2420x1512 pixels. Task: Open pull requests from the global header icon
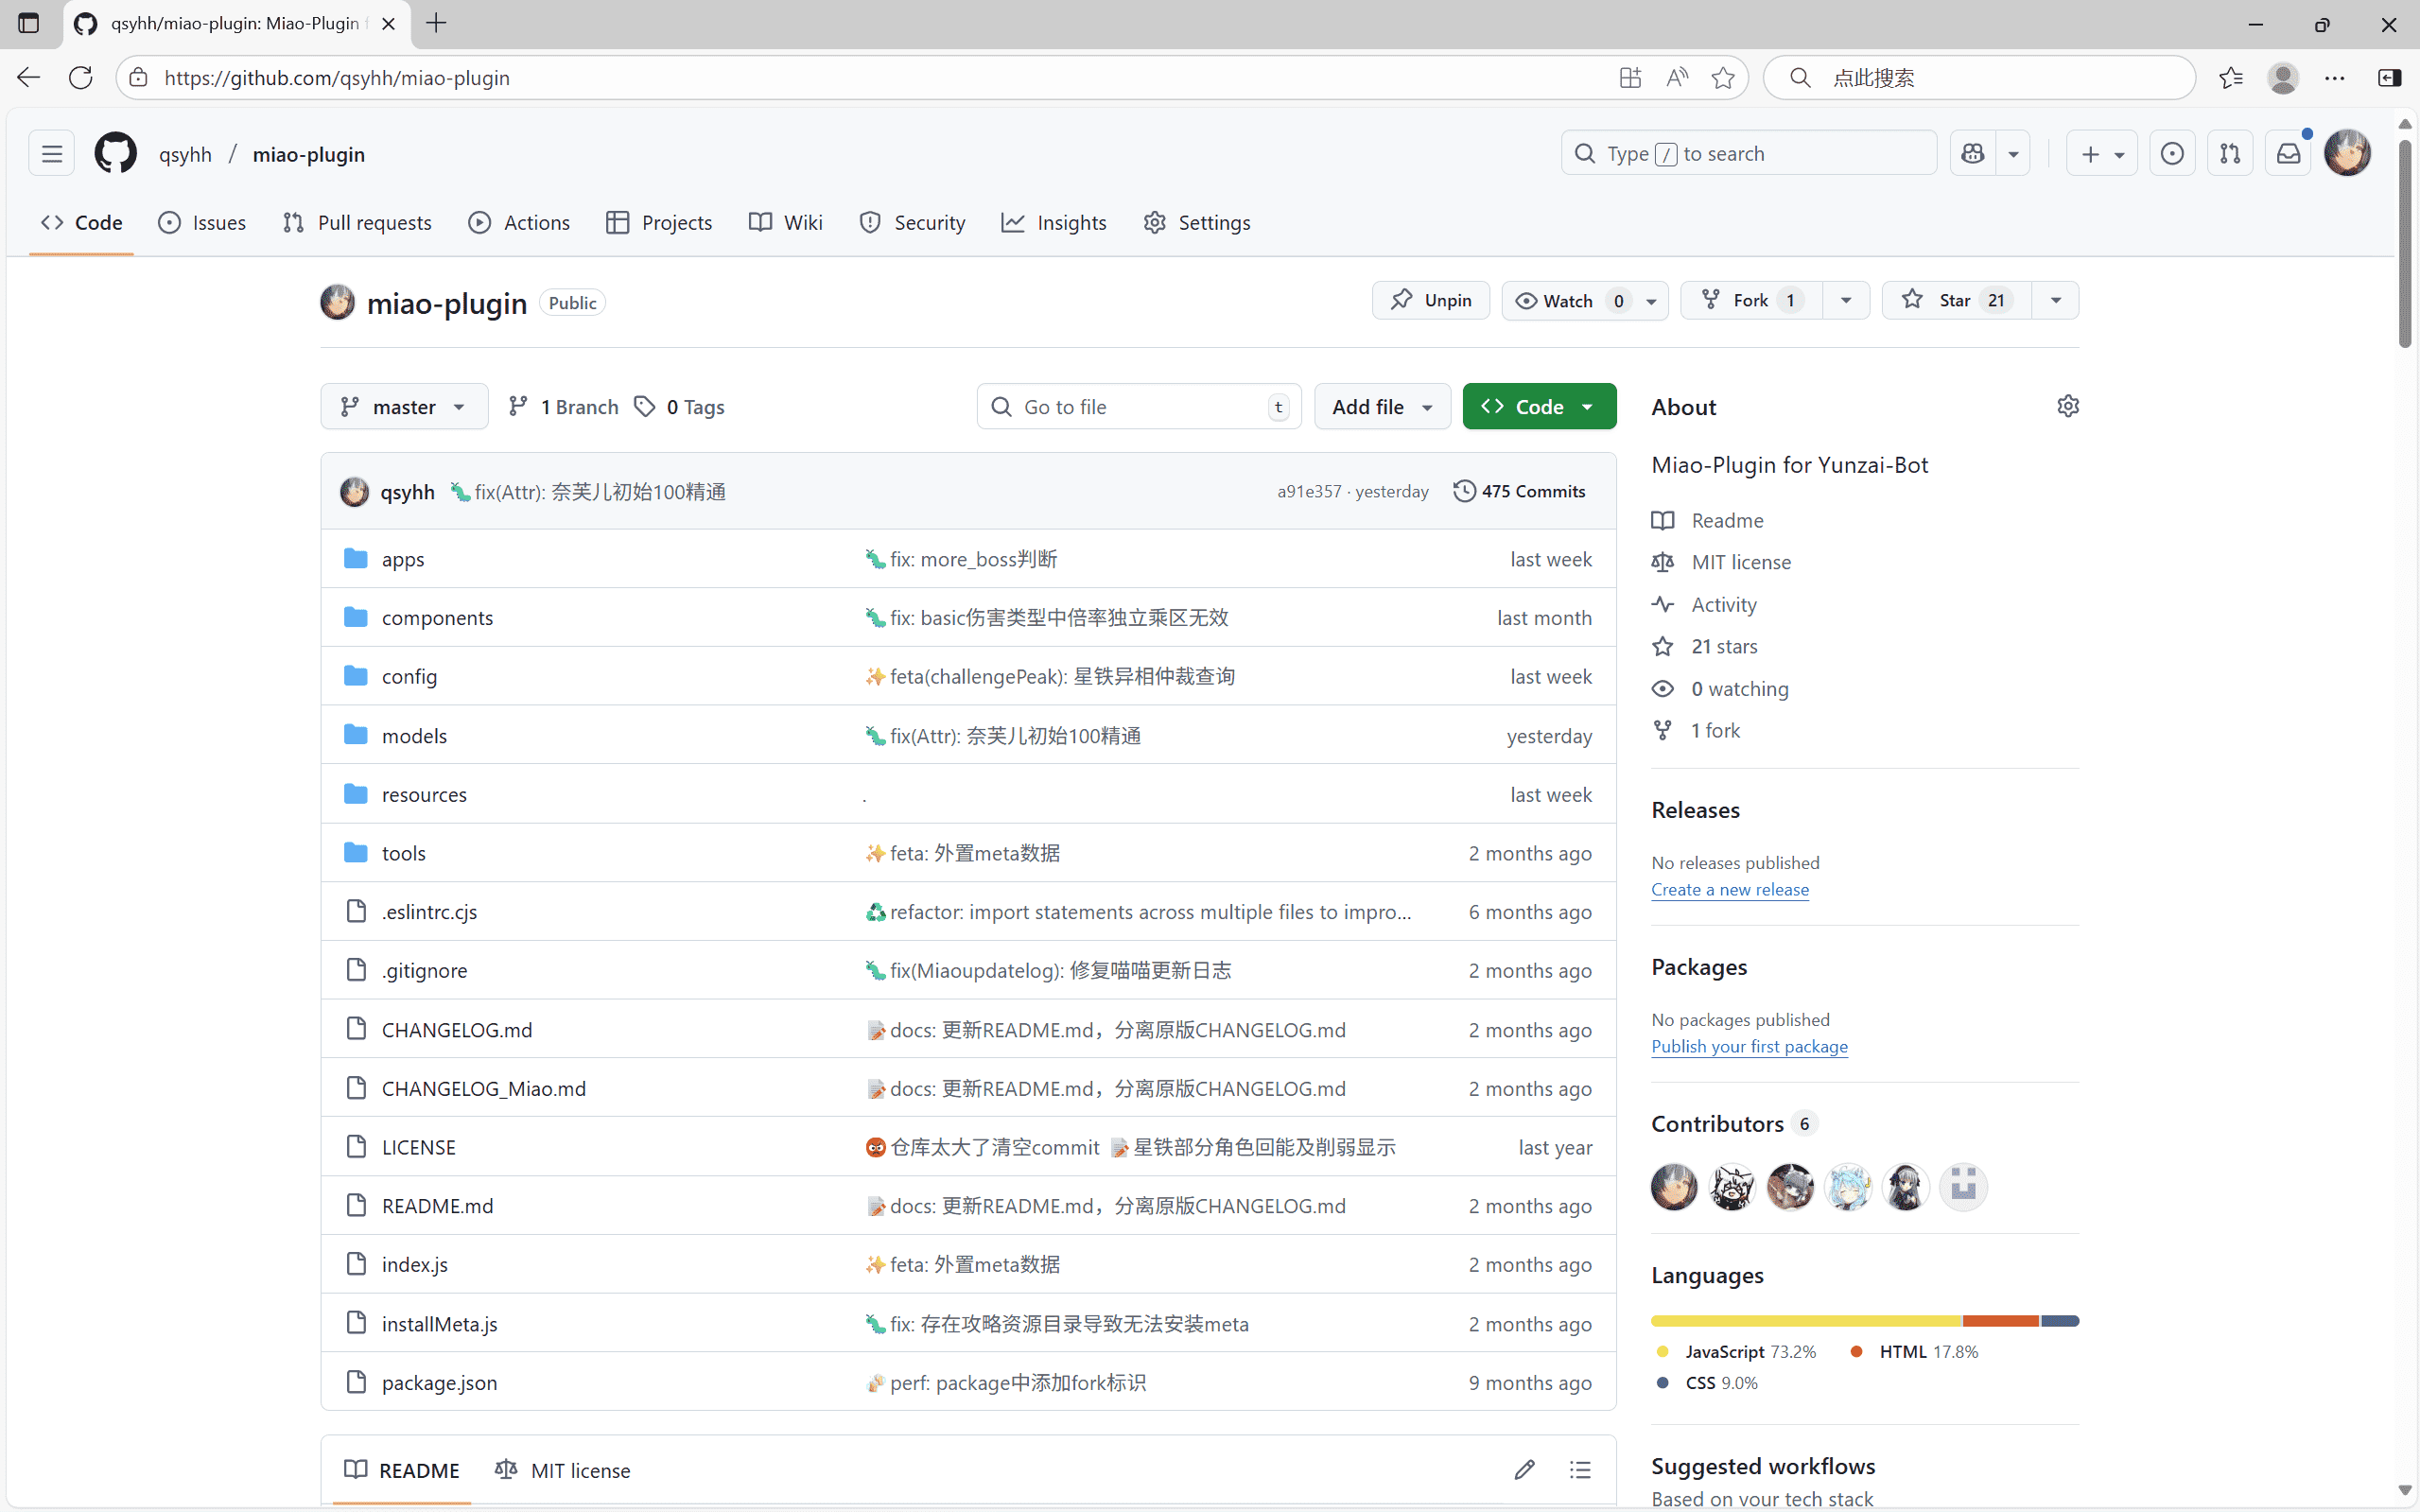coord(2230,153)
